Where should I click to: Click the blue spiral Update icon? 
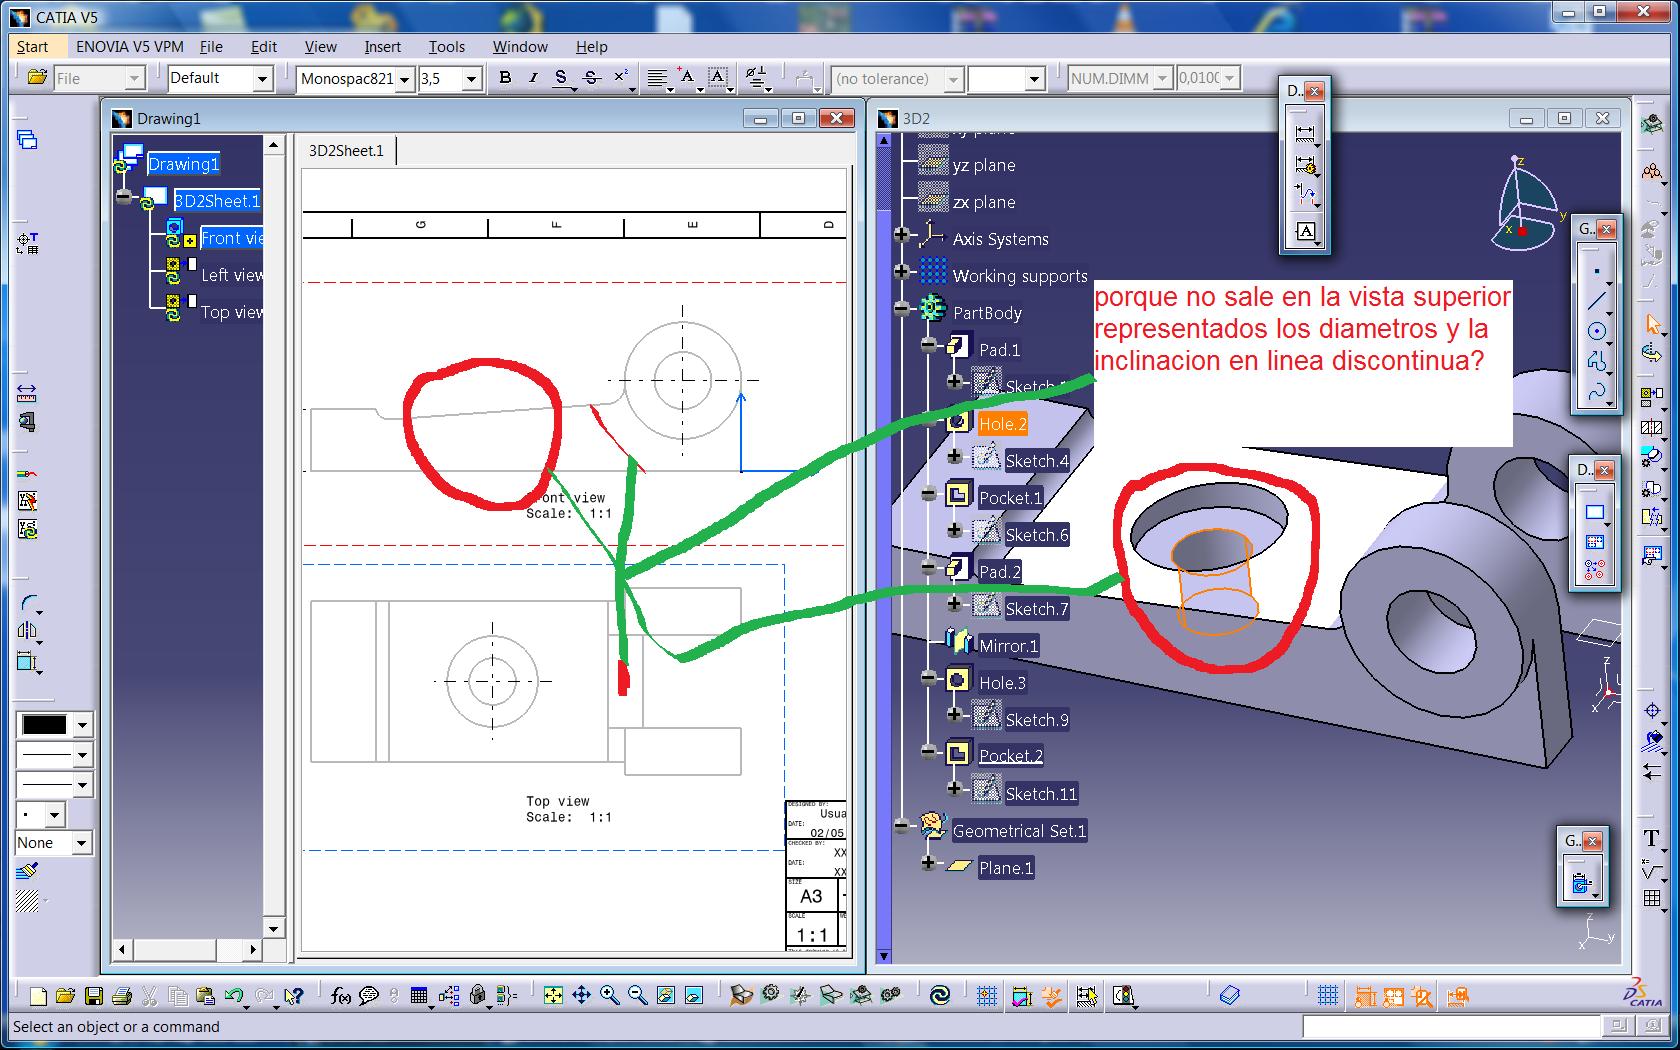[x=940, y=996]
